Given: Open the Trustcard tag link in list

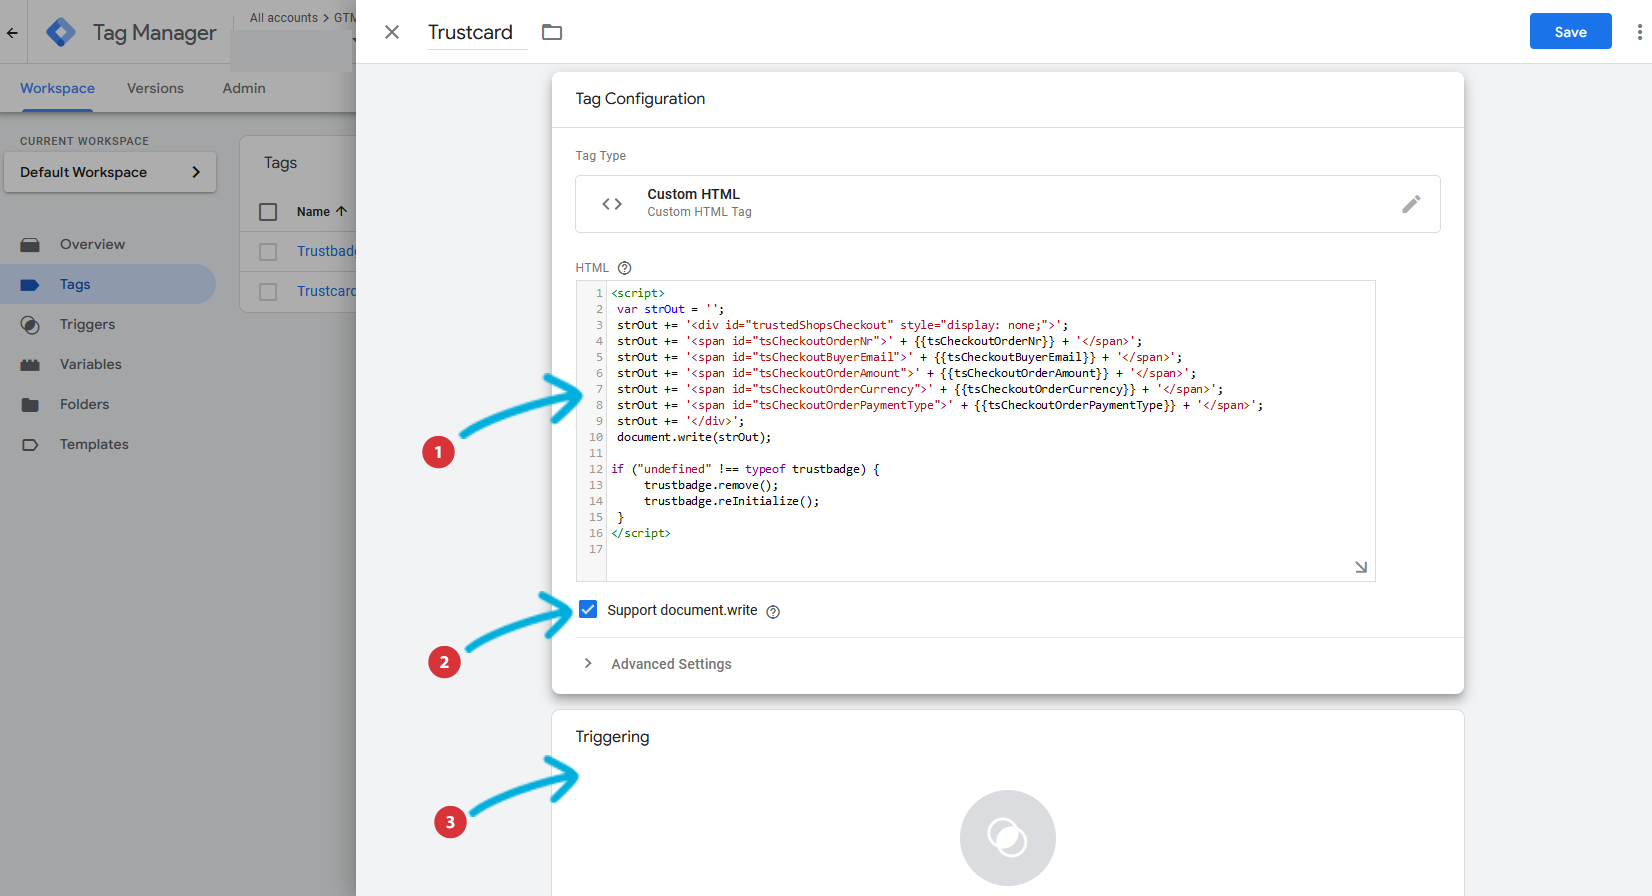Looking at the screenshot, I should (326, 291).
